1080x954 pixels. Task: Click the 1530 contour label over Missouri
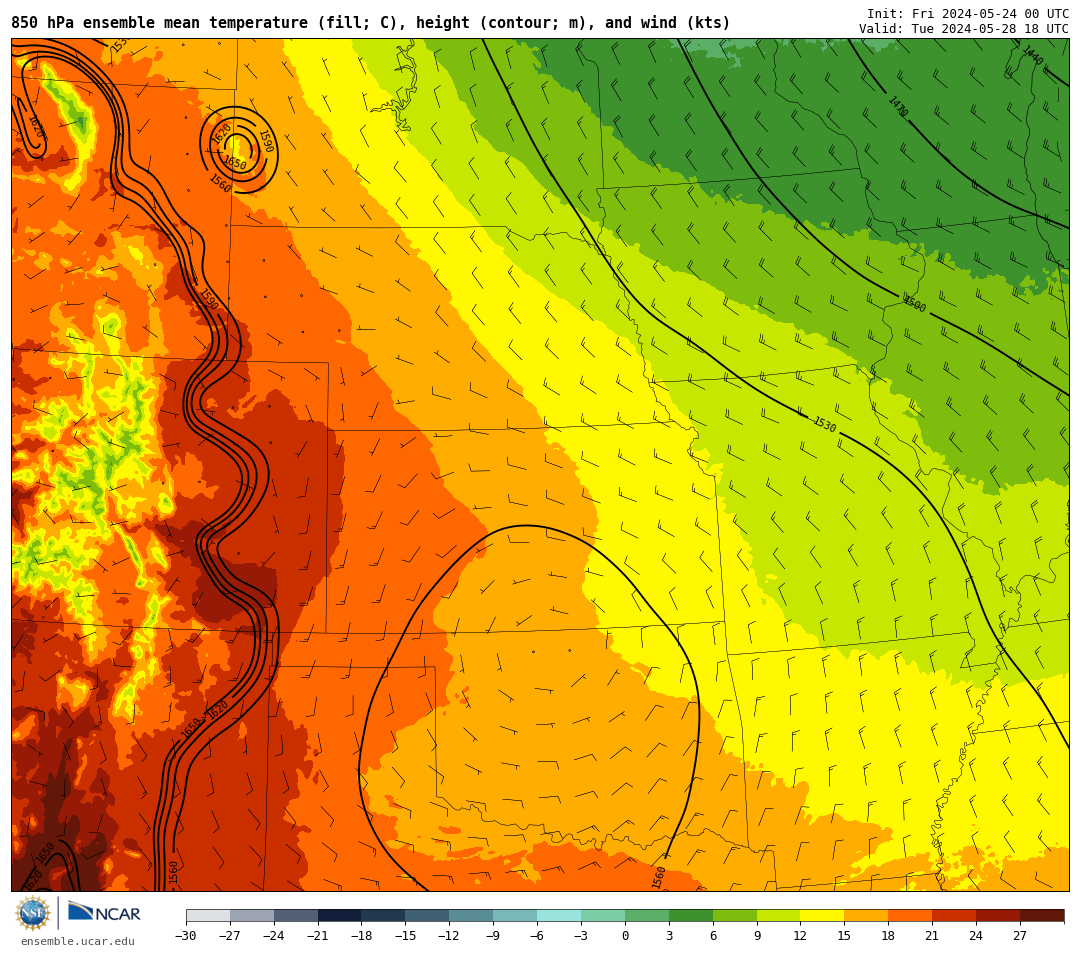click(824, 424)
